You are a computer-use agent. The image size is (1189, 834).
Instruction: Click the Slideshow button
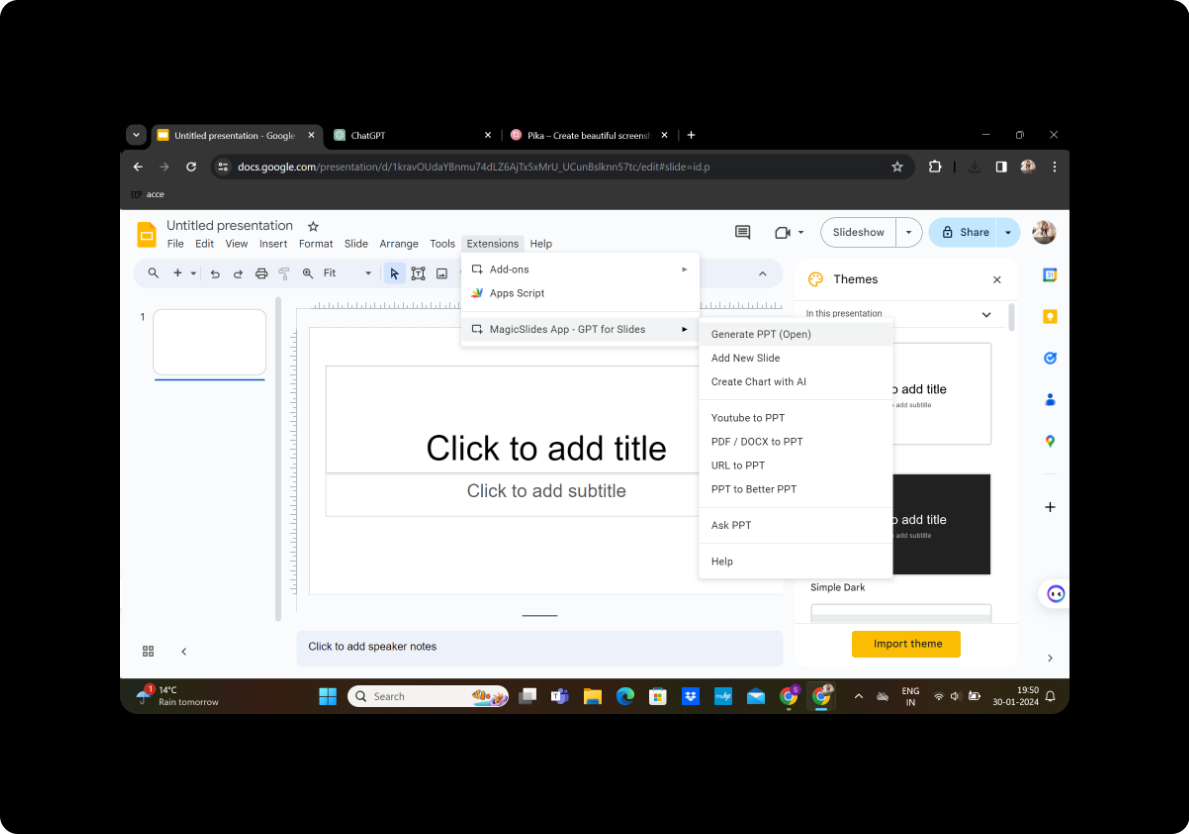[x=858, y=233]
